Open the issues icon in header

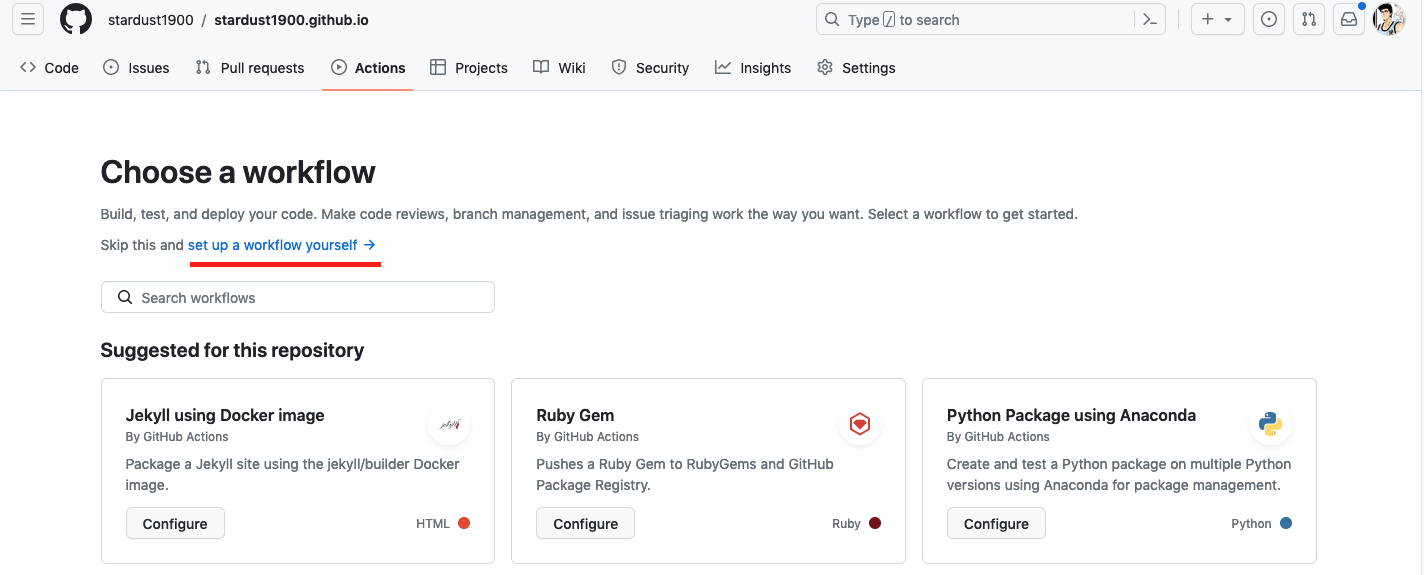click(1269, 19)
